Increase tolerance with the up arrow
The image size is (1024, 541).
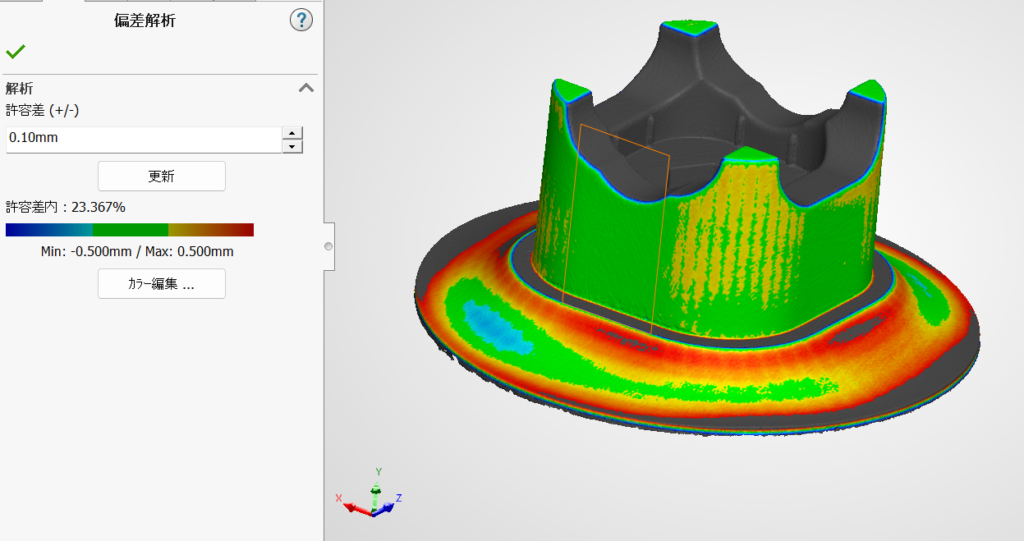pos(292,132)
